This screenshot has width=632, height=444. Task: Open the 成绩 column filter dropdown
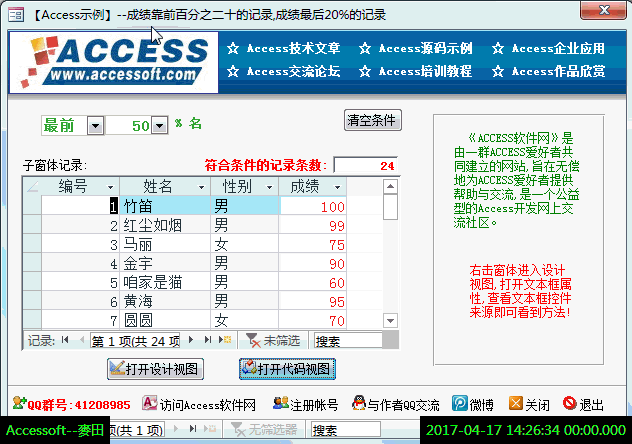point(337,187)
